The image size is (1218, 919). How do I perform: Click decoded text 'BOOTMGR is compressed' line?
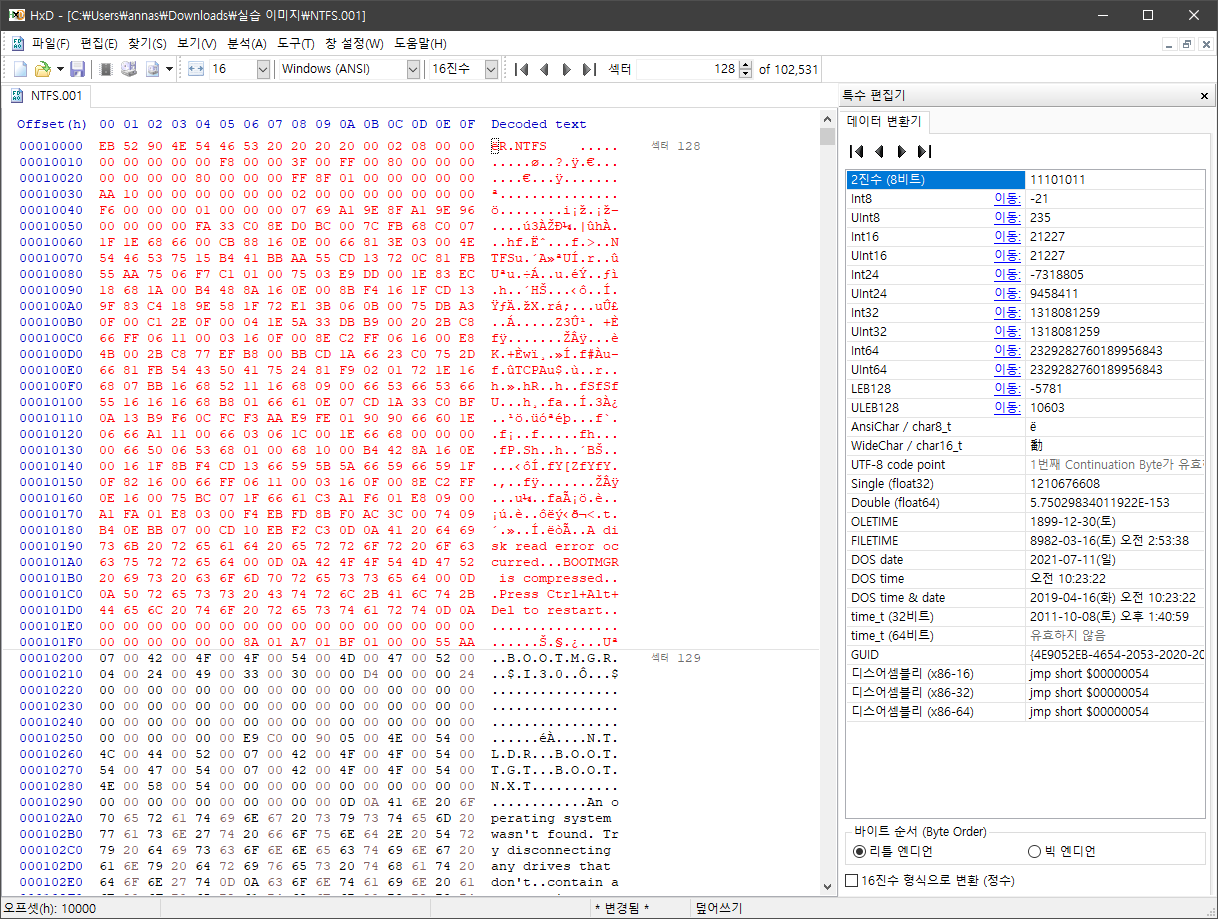point(555,578)
